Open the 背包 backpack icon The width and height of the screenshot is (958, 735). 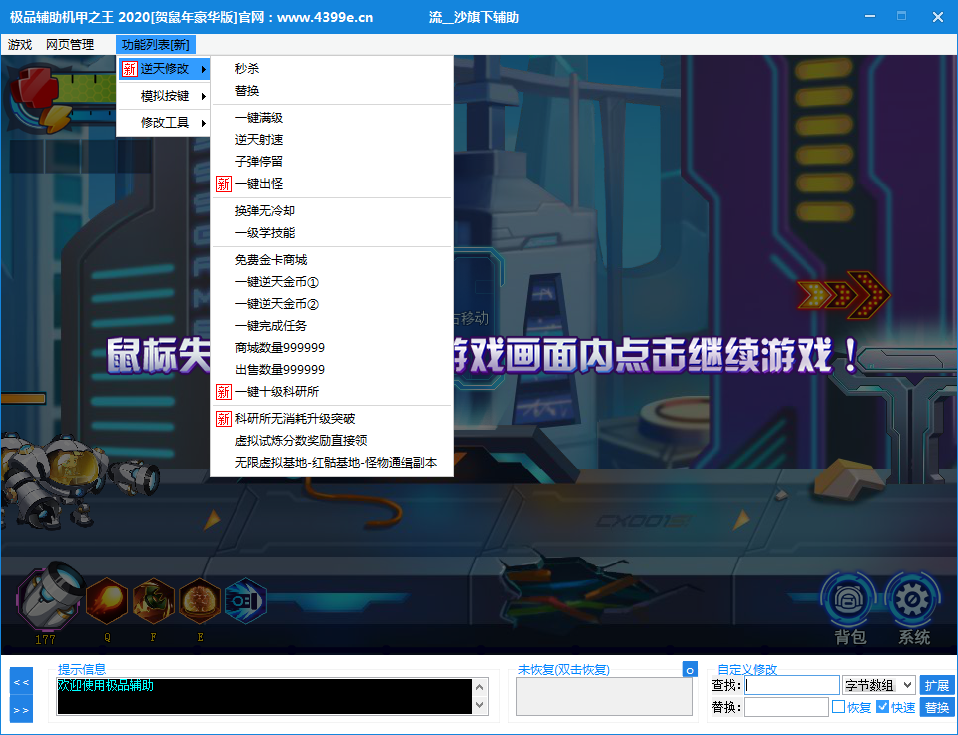848,599
